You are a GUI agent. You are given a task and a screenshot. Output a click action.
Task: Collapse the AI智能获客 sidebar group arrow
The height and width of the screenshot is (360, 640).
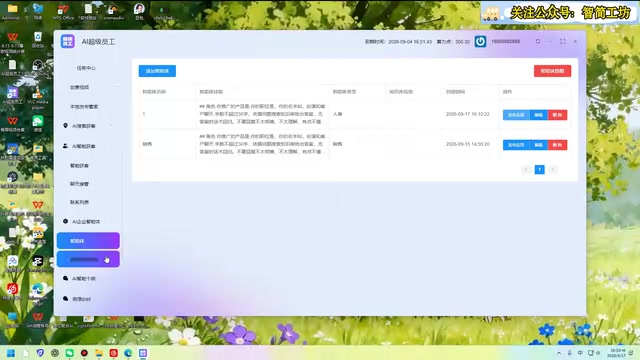click(x=111, y=146)
